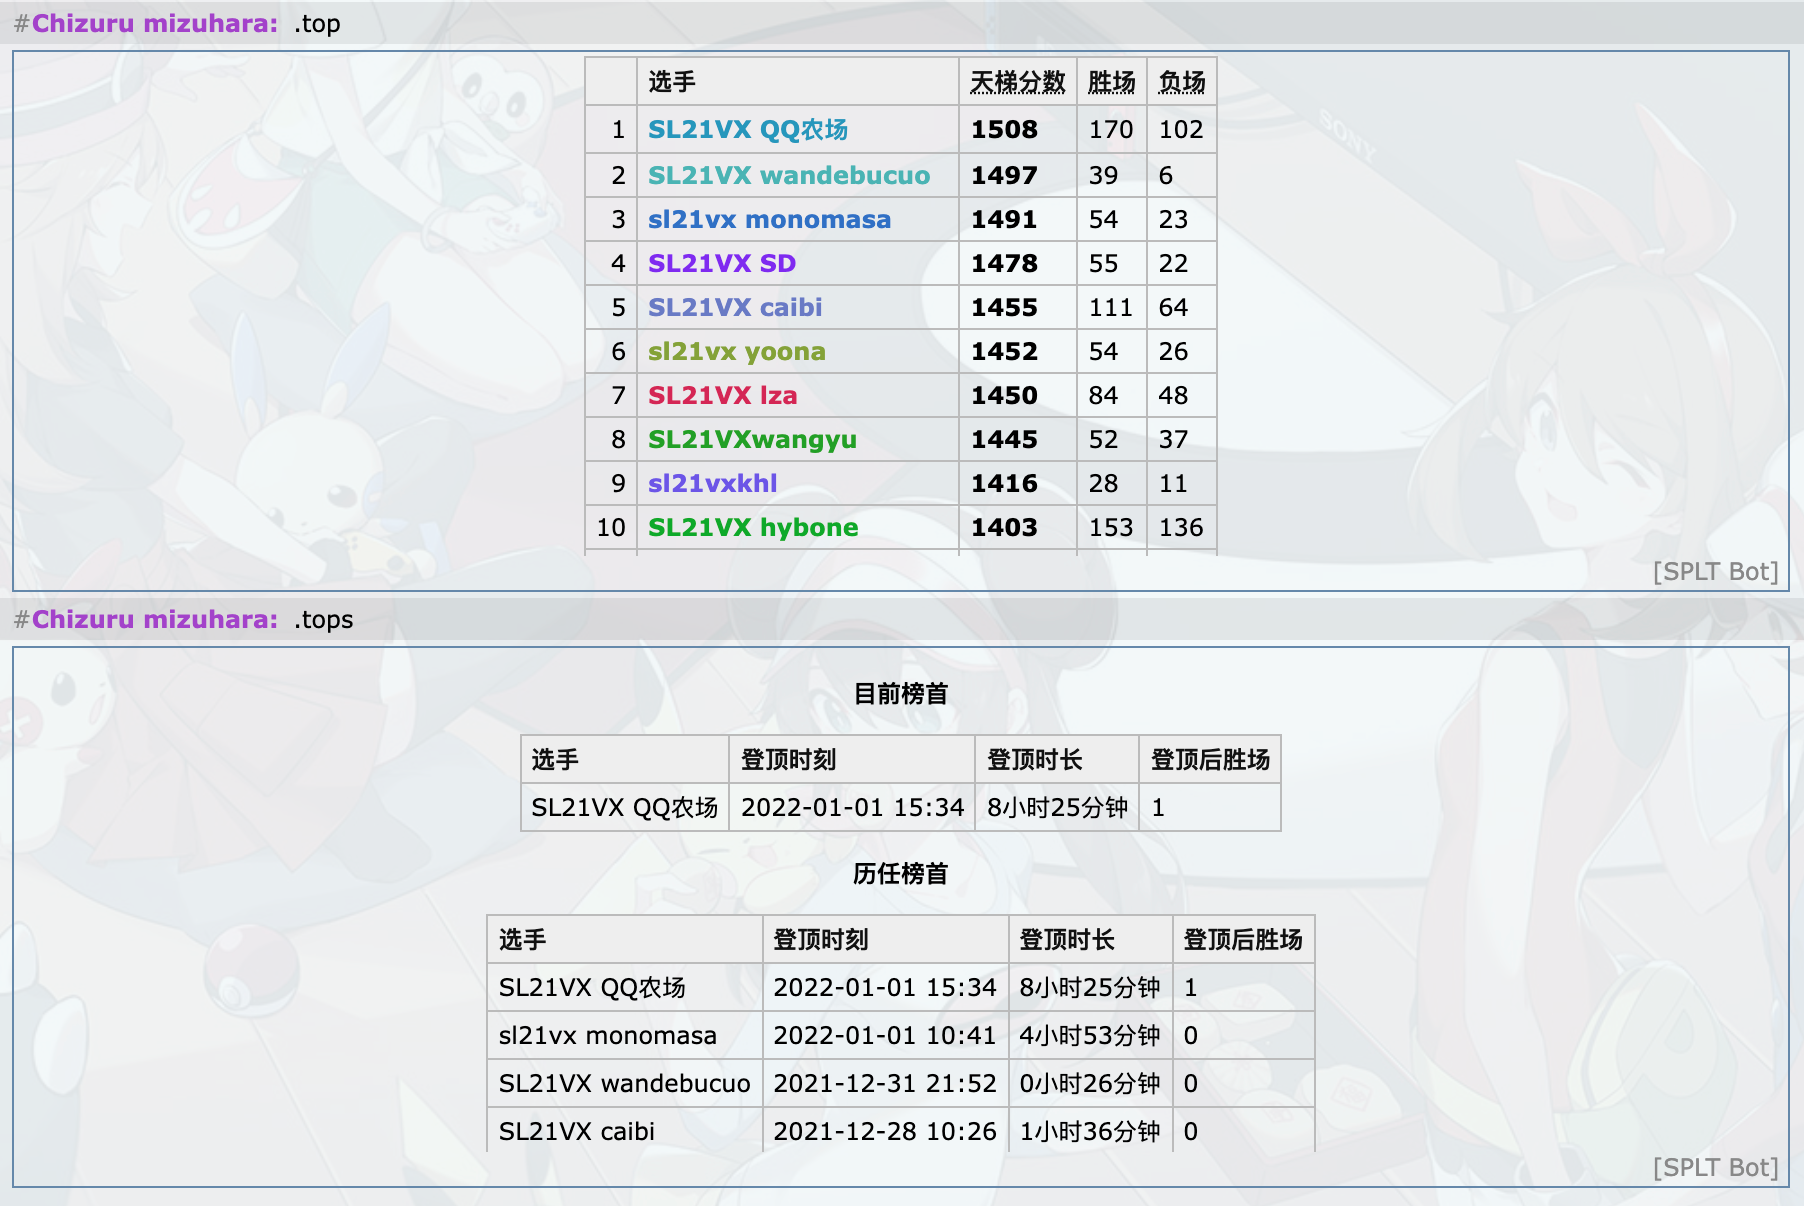
Task: Click sl21vxkhl in ninth place
Action: point(712,484)
